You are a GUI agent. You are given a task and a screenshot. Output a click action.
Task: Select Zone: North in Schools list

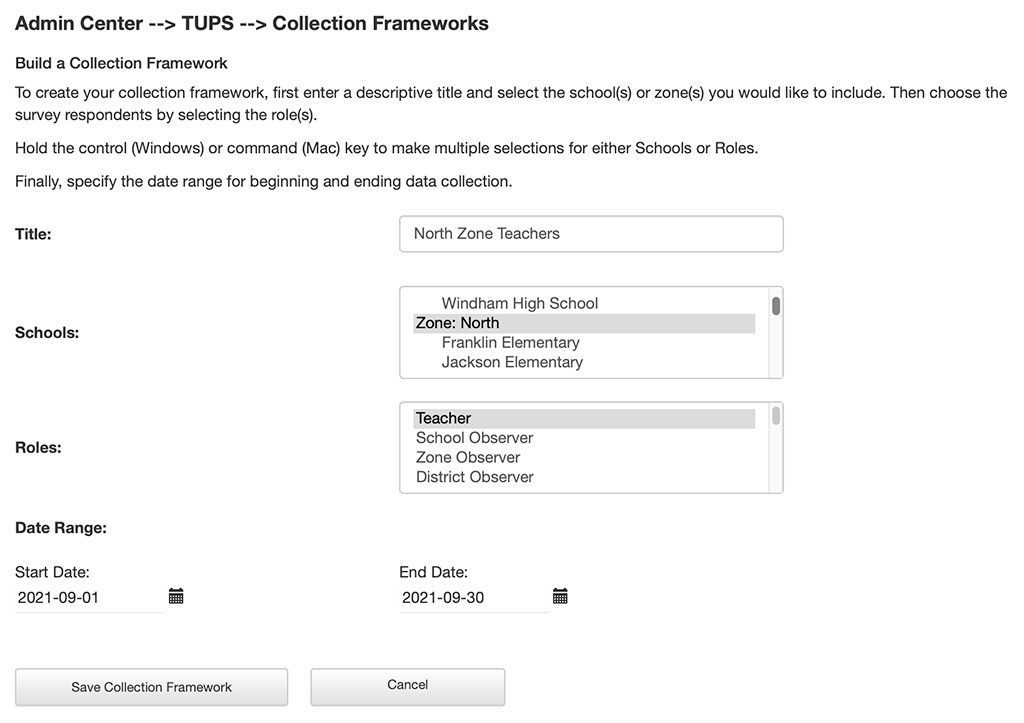[584, 323]
